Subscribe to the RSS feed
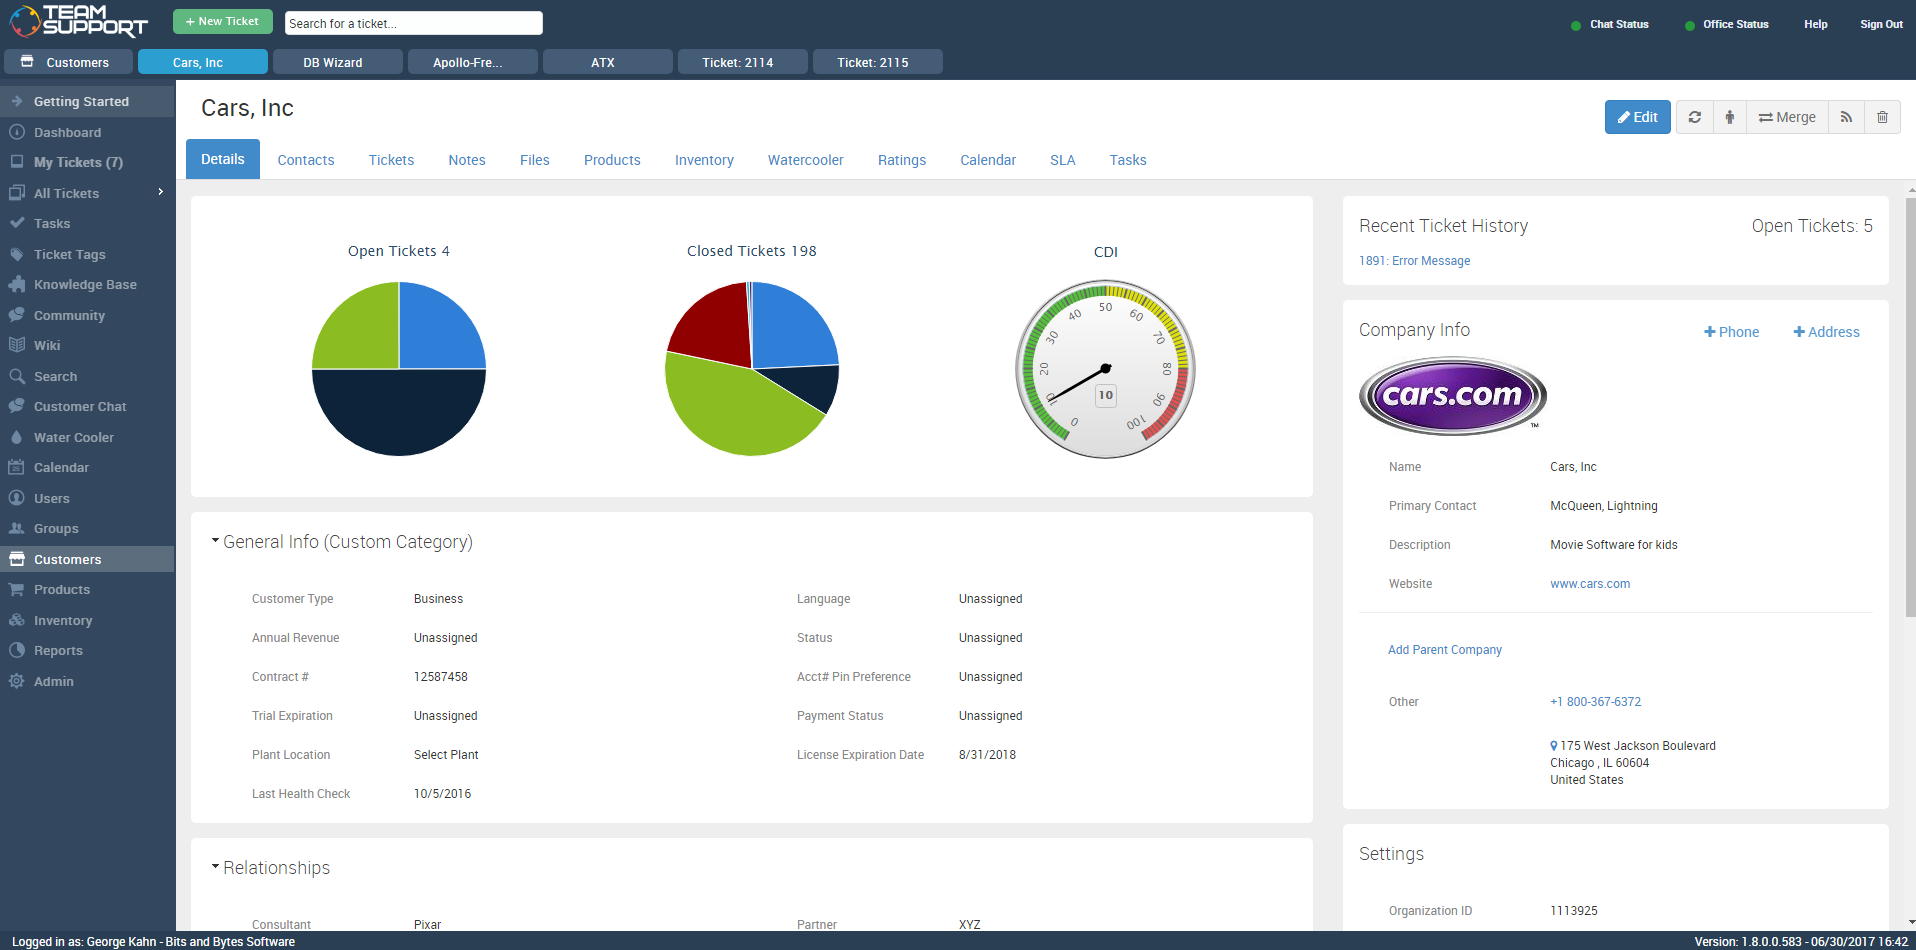 [1845, 117]
